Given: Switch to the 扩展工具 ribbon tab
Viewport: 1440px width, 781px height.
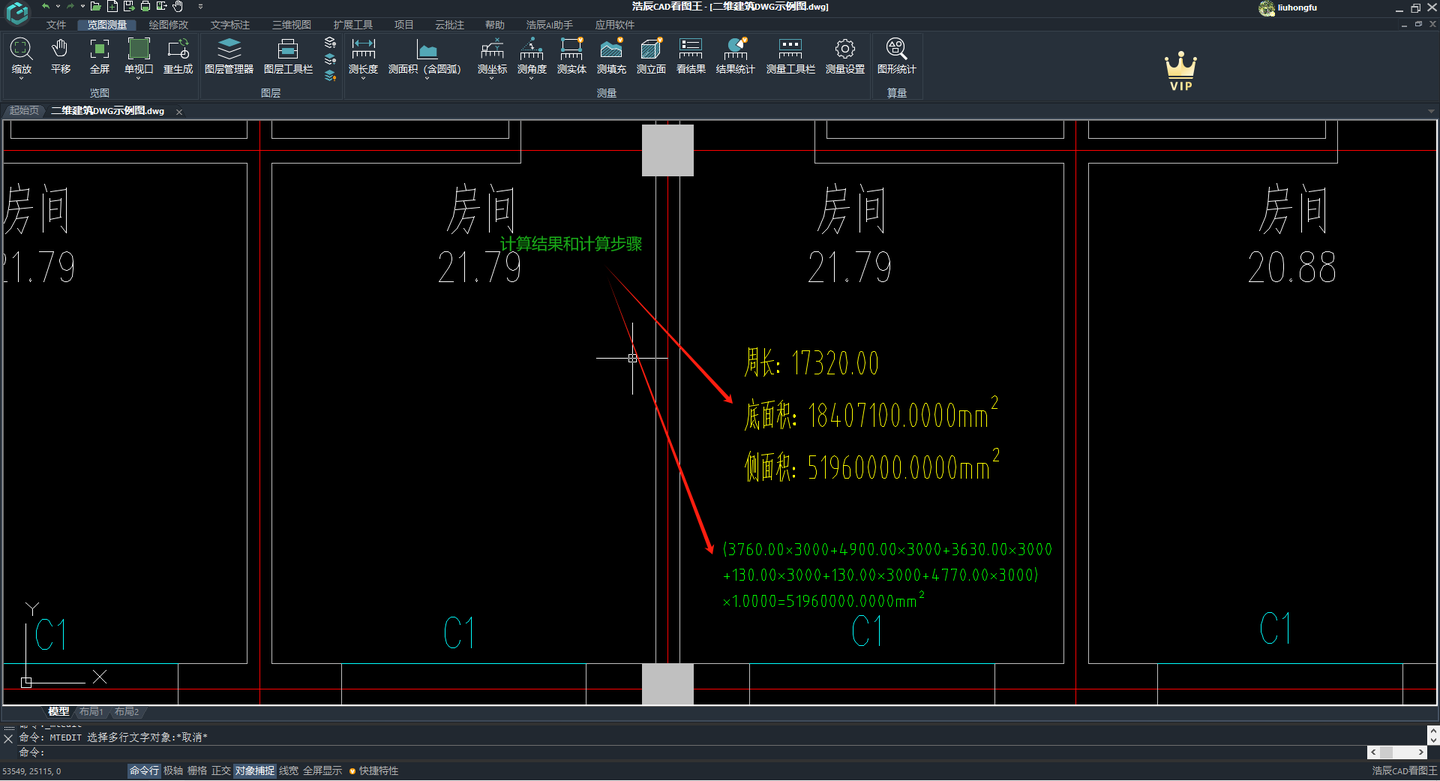Looking at the screenshot, I should [353, 24].
